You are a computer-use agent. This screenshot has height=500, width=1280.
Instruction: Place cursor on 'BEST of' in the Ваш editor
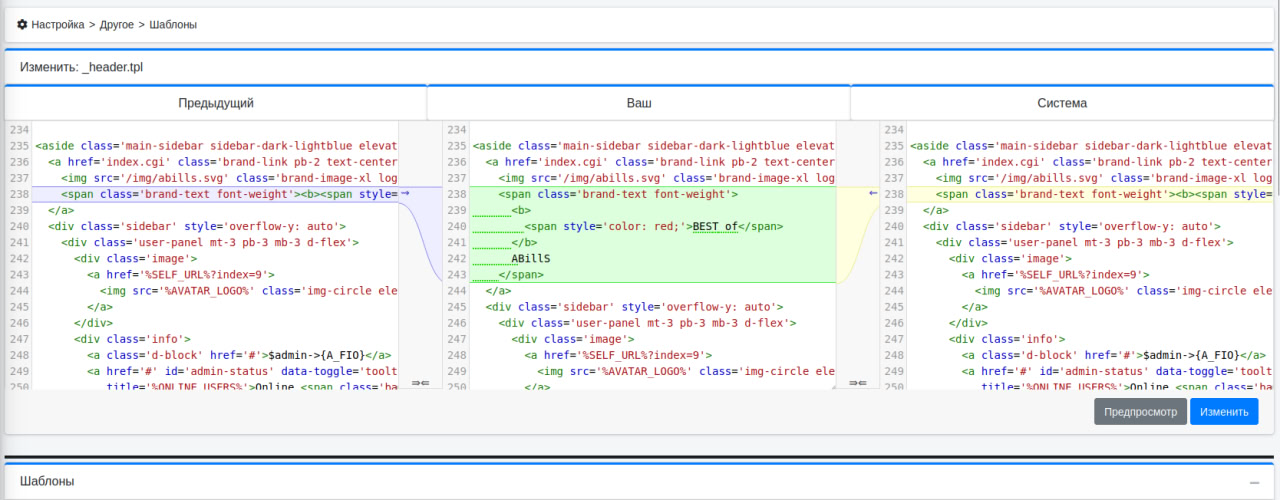[x=715, y=227]
